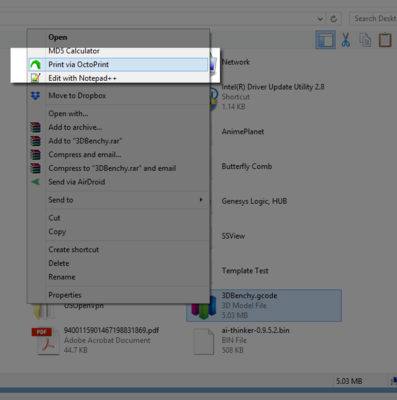The width and height of the screenshot is (397, 400).
Task: Select the AnimePlanet item
Action: click(x=243, y=132)
